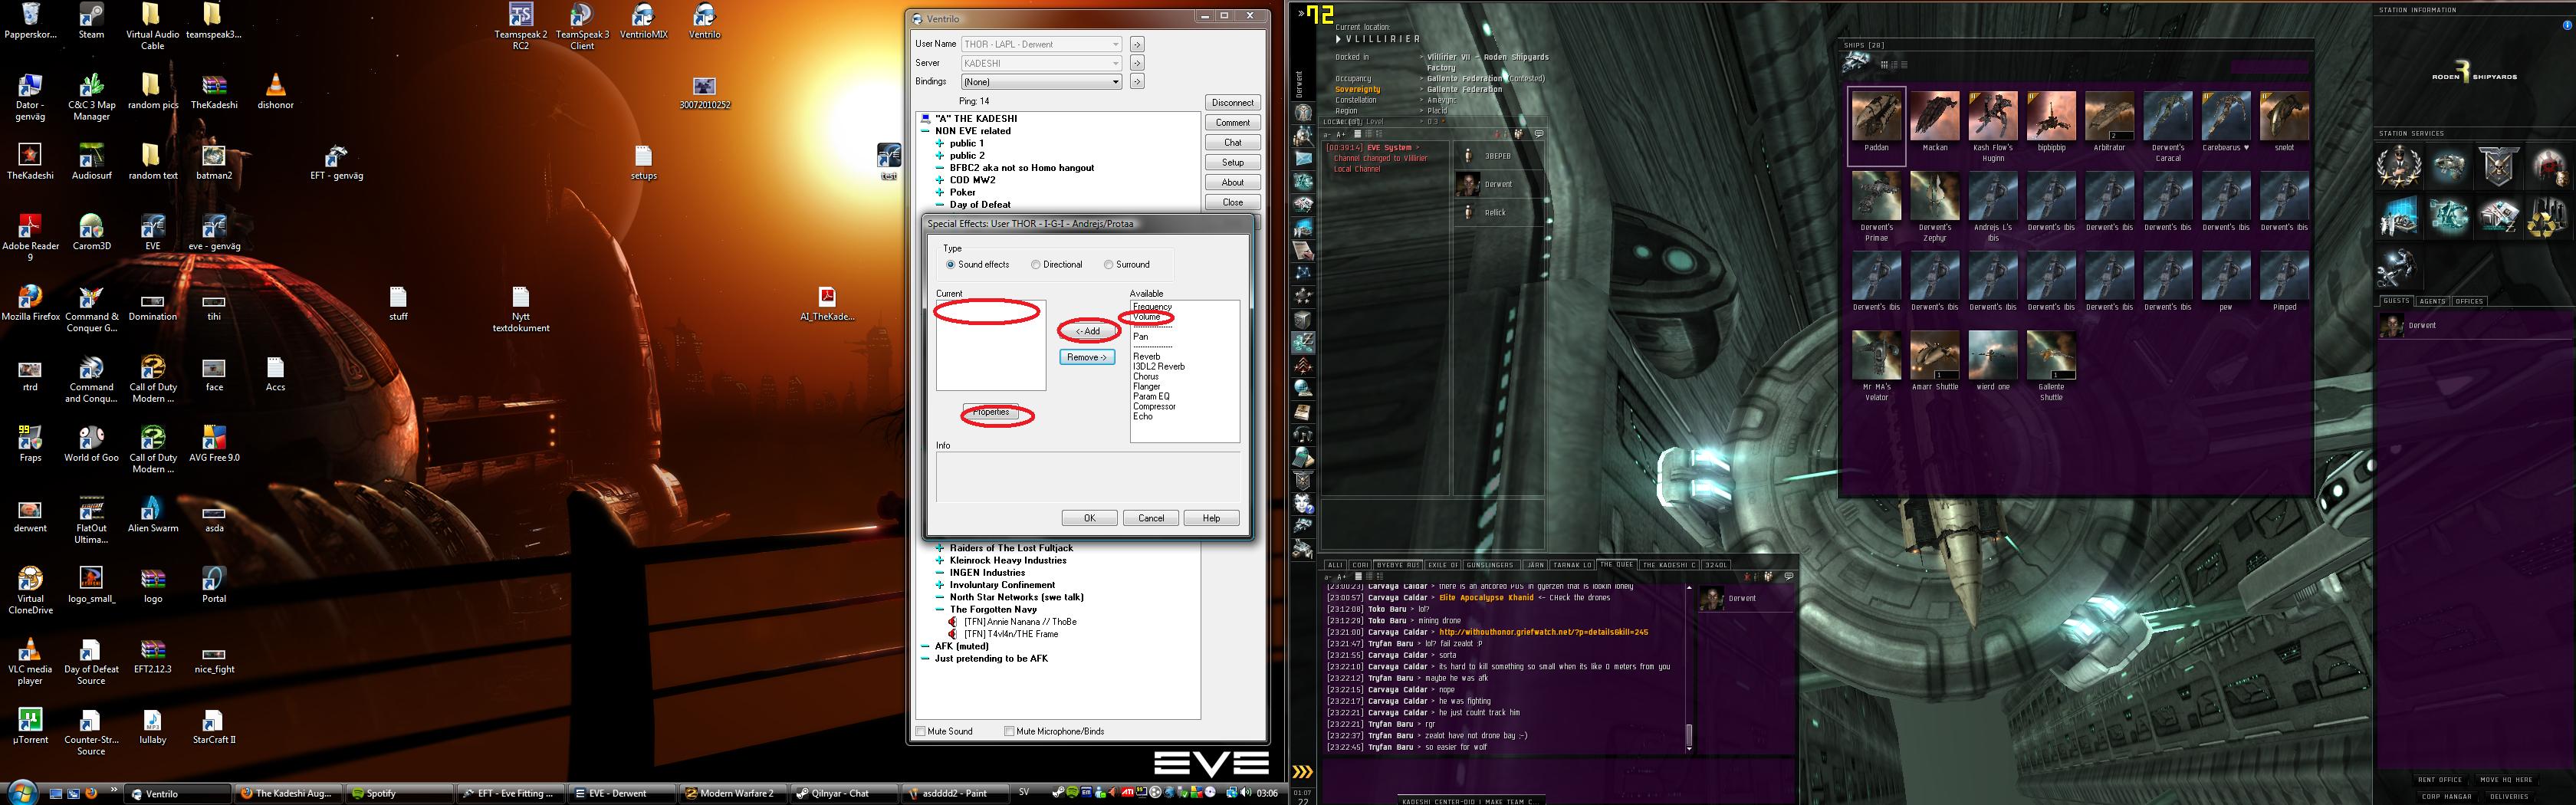This screenshot has width=2576, height=805.
Task: Launch the µTorrent desktop shortcut
Action: click(30, 727)
